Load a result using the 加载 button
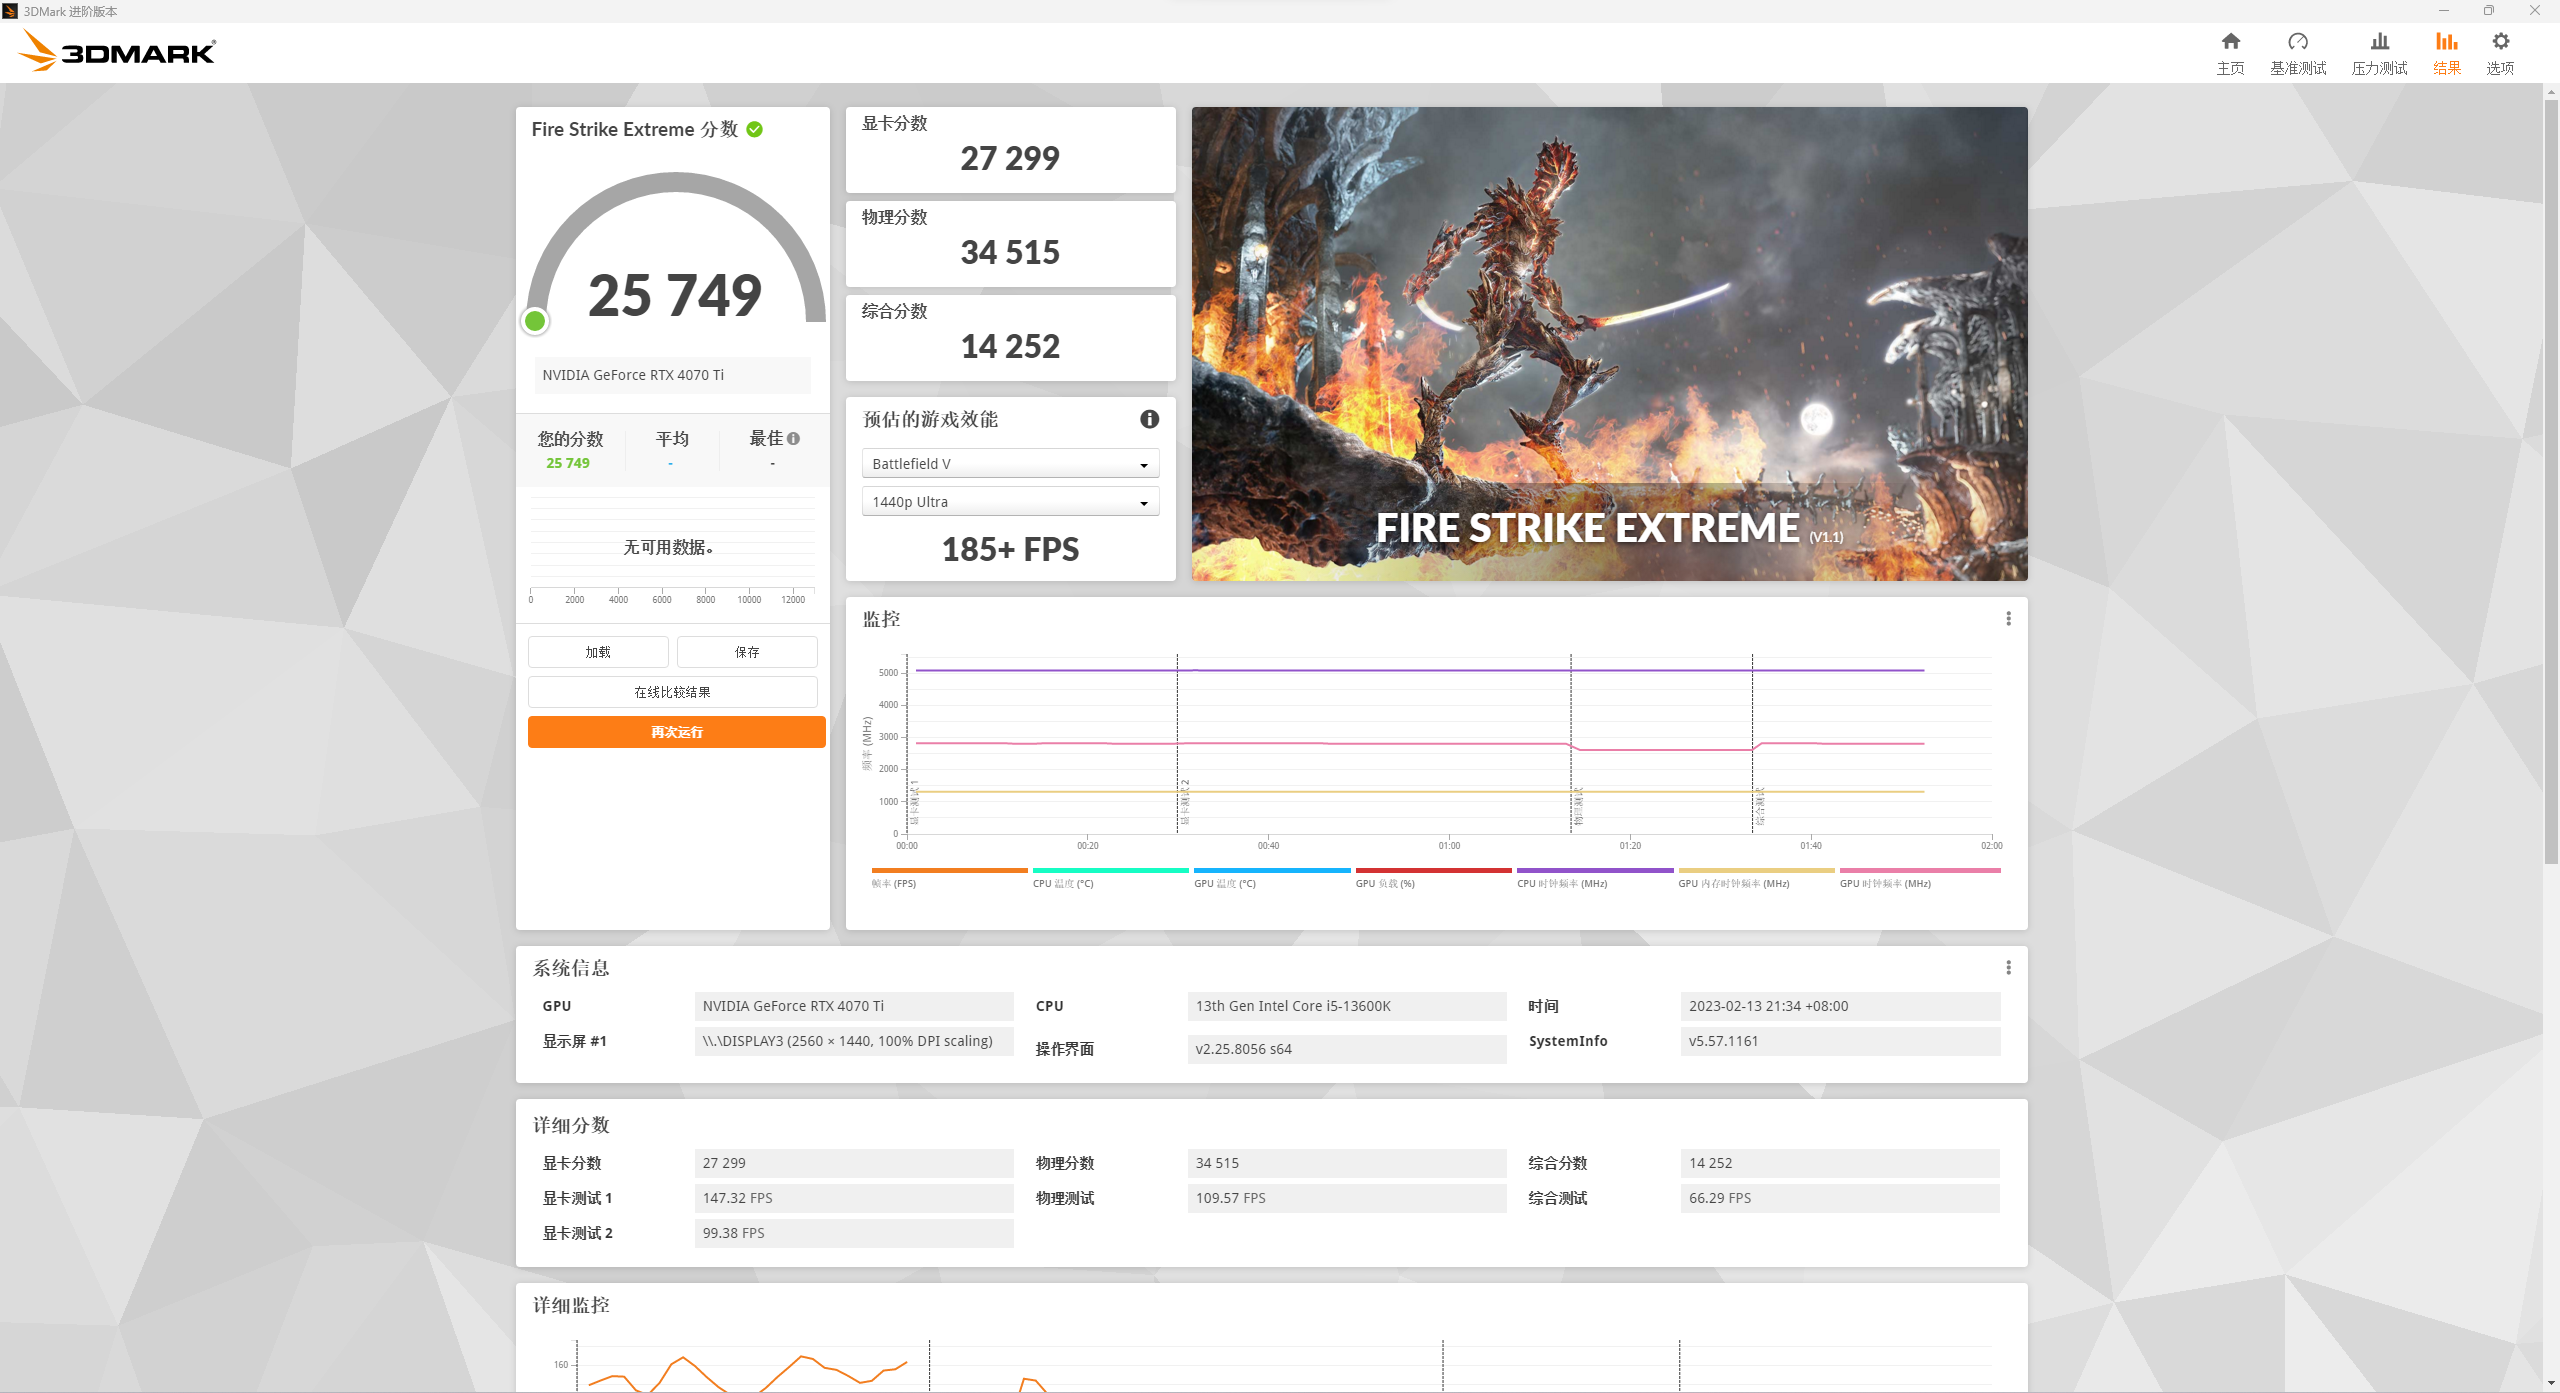Image resolution: width=2560 pixels, height=1393 pixels. [x=597, y=651]
